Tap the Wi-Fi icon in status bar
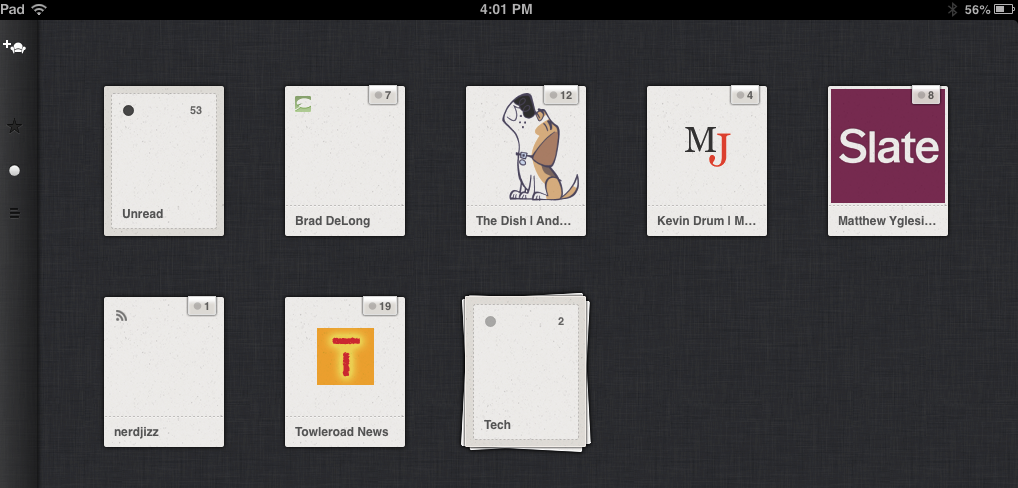Viewport: 1018px width, 488px height. (x=40, y=9)
